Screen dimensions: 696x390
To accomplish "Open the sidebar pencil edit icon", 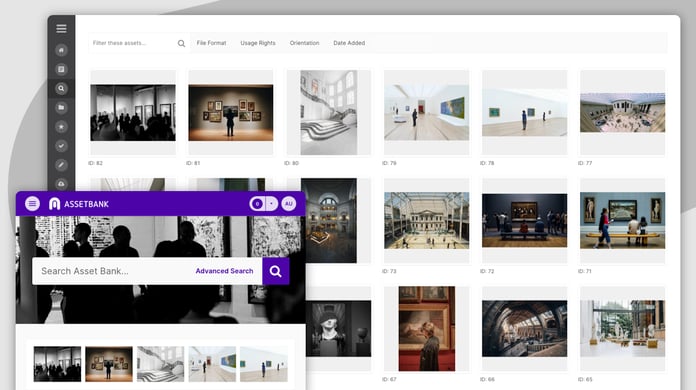I will [61, 165].
